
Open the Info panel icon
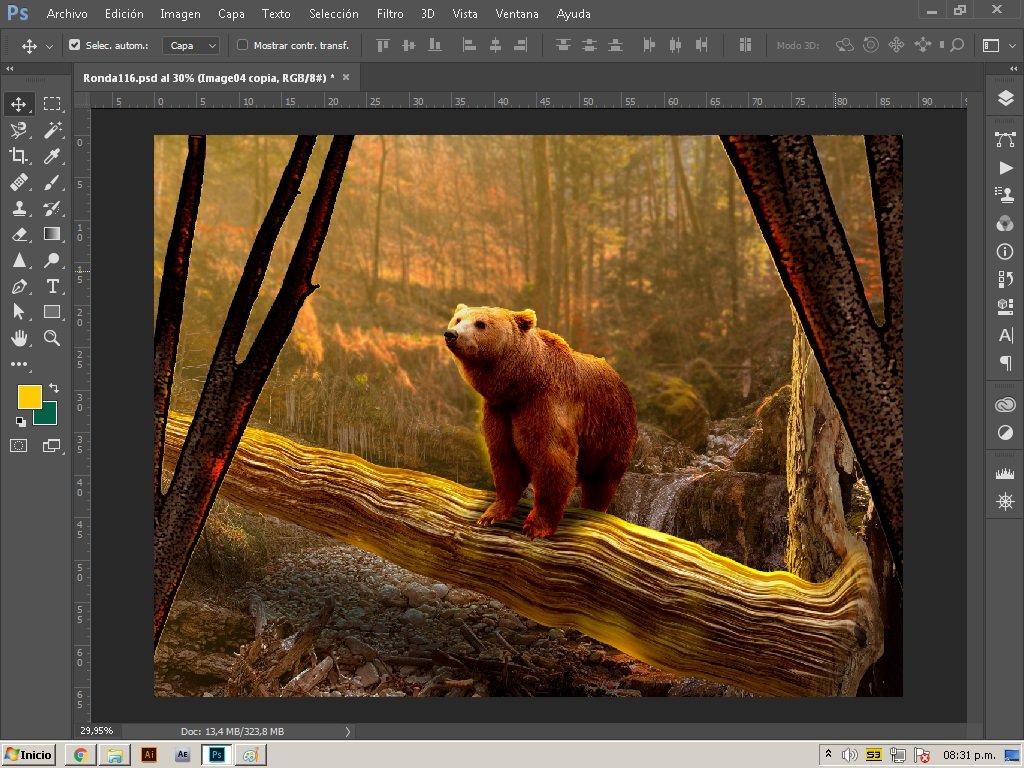pyautogui.click(x=1005, y=251)
